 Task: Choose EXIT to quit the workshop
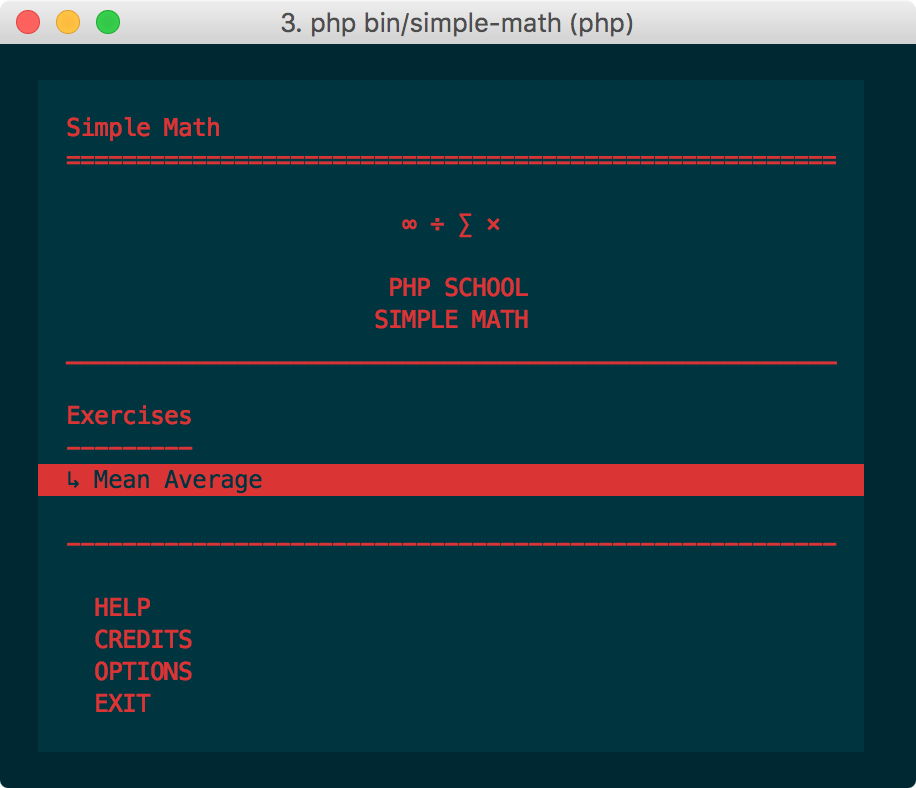click(x=123, y=703)
